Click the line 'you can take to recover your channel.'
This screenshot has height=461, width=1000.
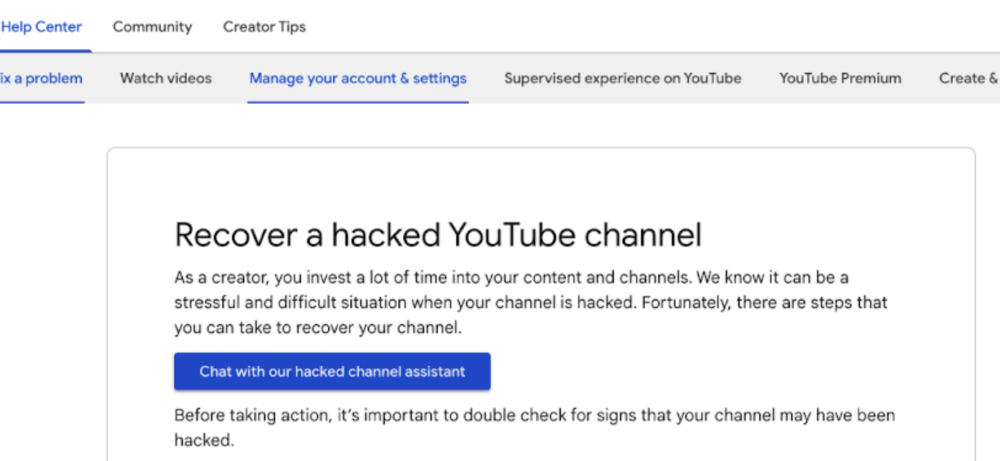click(x=317, y=328)
